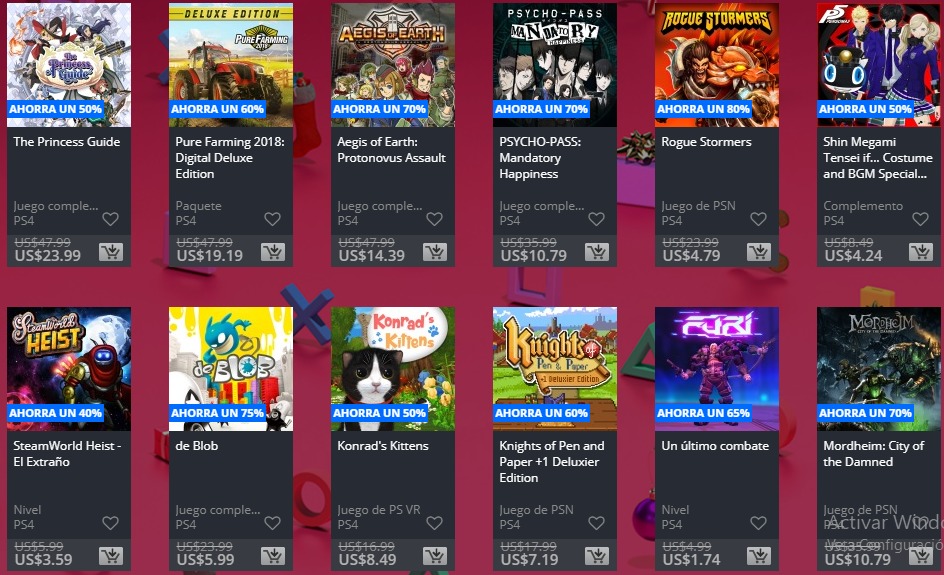
Task: Add Un último combate to cart
Action: pos(759,556)
